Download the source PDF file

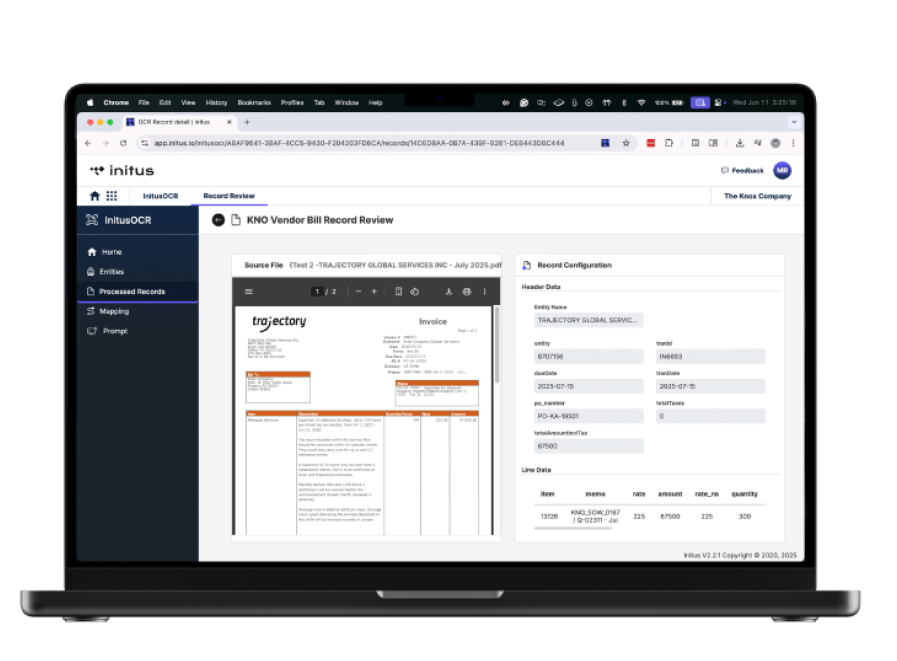point(449,292)
